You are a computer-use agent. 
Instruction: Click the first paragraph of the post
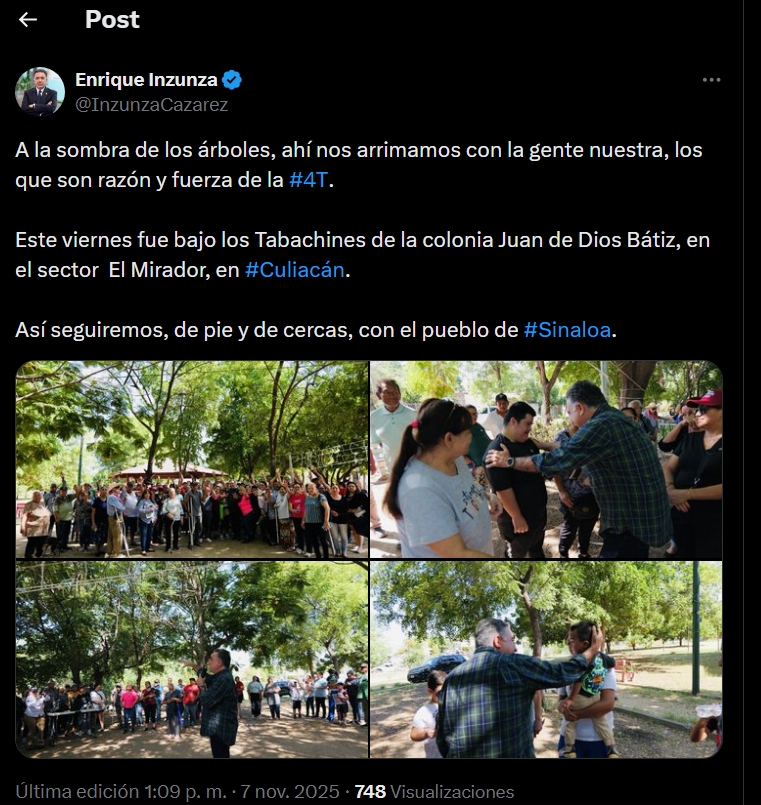[358, 165]
